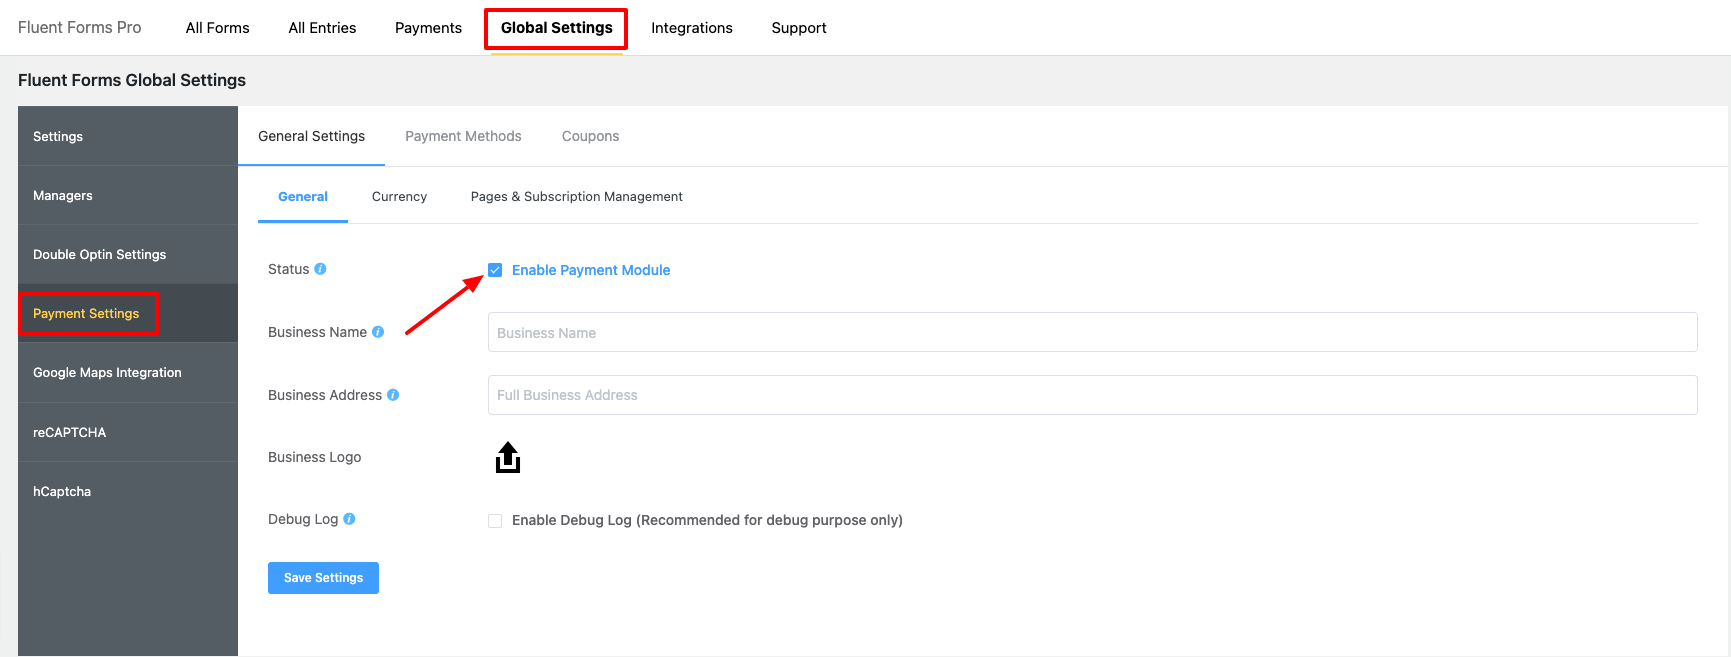The image size is (1731, 657).
Task: Click the Full Business Address input field
Action: [1092, 395]
